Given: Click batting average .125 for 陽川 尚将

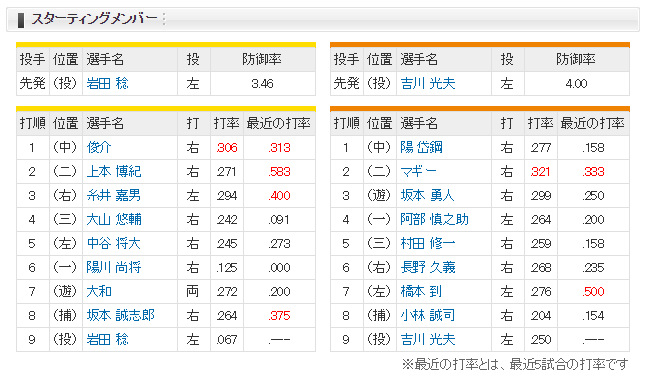Looking at the screenshot, I should [x=227, y=267].
